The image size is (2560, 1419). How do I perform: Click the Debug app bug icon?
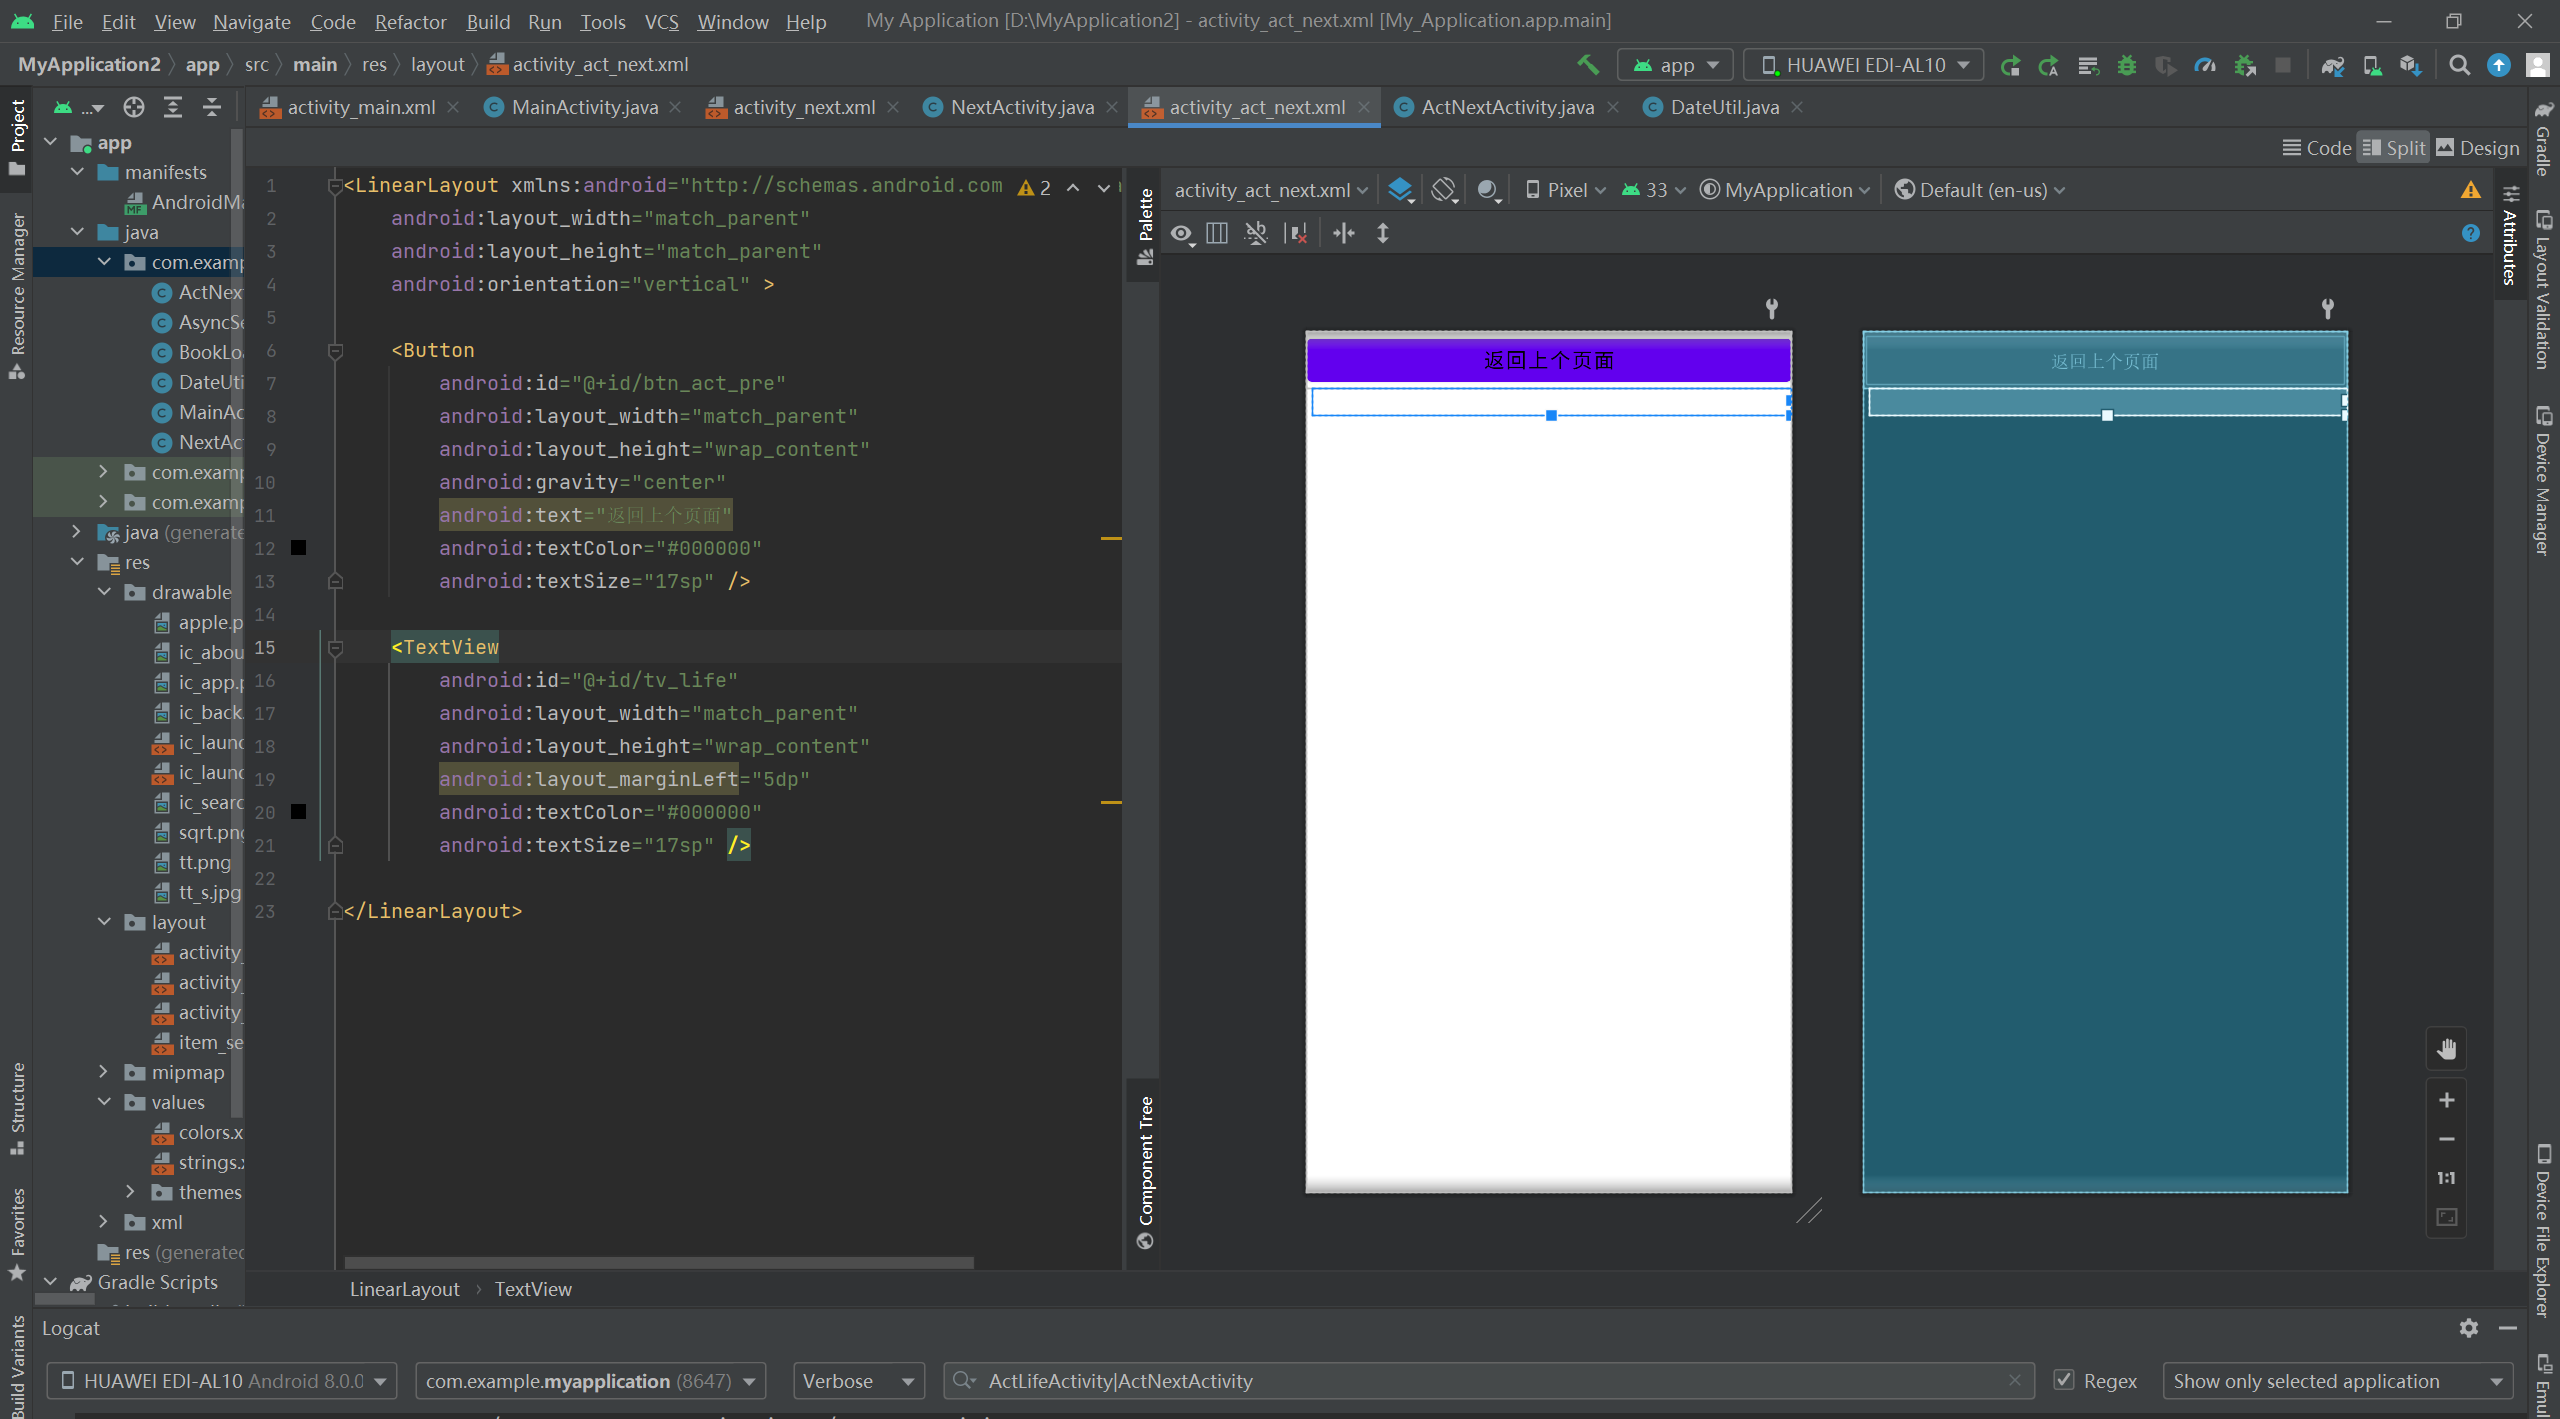click(x=2127, y=65)
